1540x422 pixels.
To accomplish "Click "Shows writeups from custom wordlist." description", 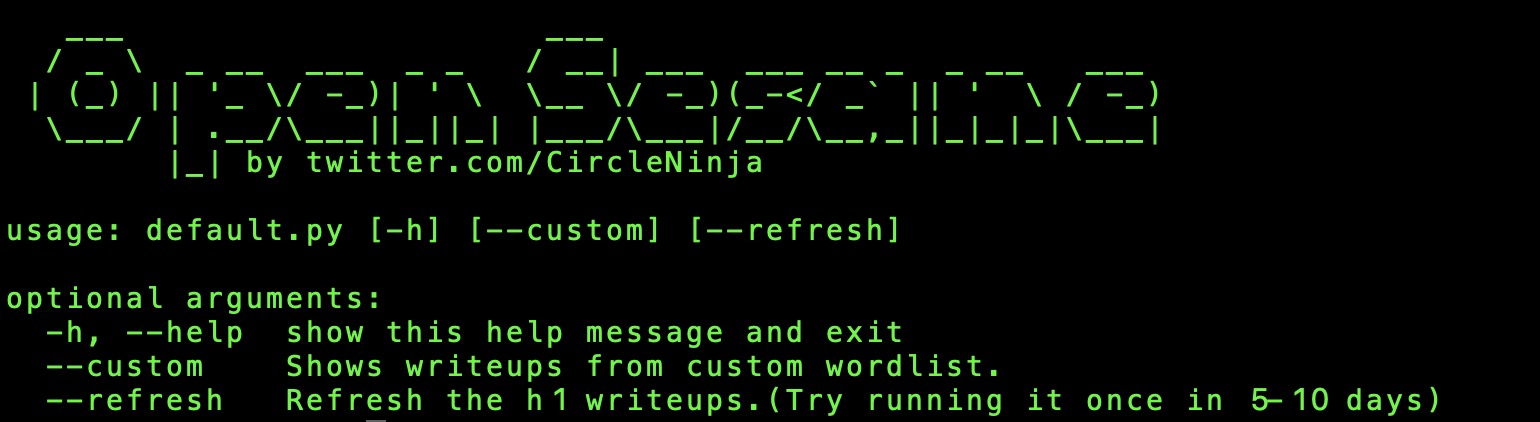I will [x=644, y=367].
